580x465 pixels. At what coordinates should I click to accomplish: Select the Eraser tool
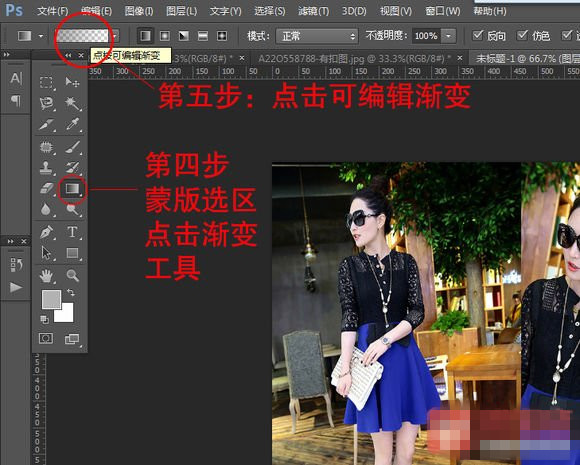pyautogui.click(x=46, y=189)
